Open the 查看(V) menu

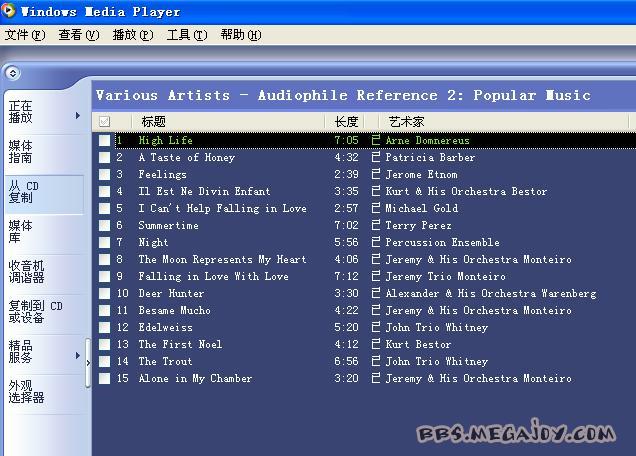click(x=79, y=35)
